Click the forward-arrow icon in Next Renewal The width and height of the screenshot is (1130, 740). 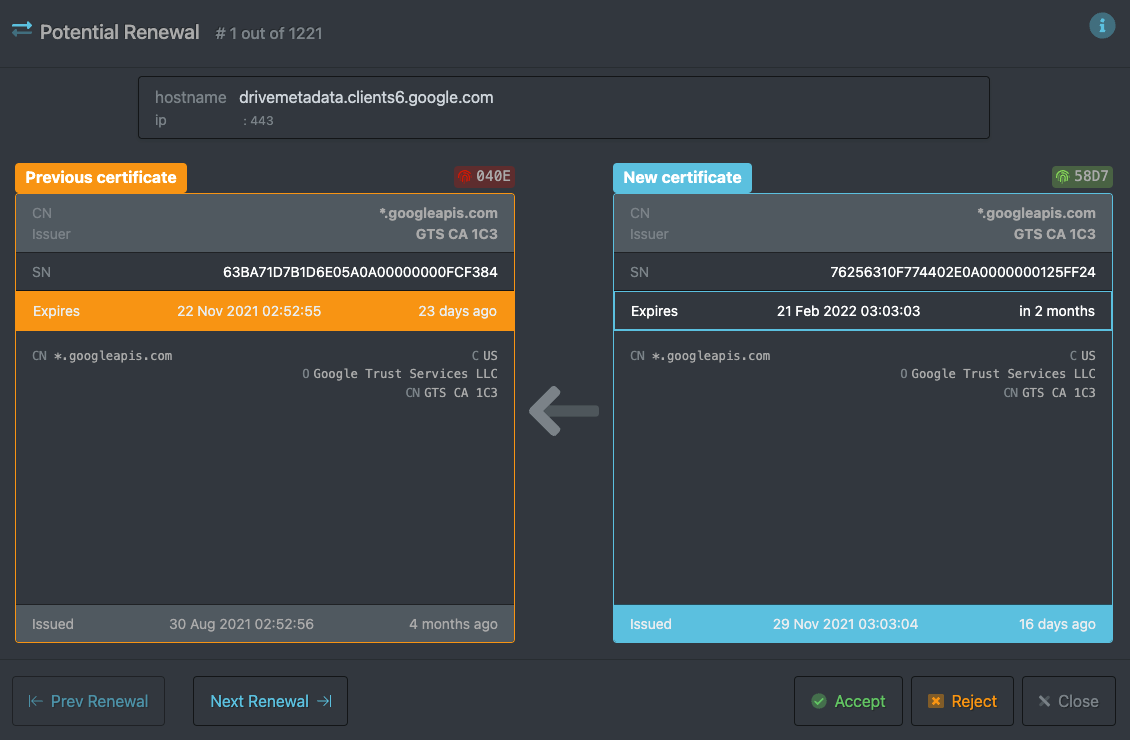coord(325,701)
